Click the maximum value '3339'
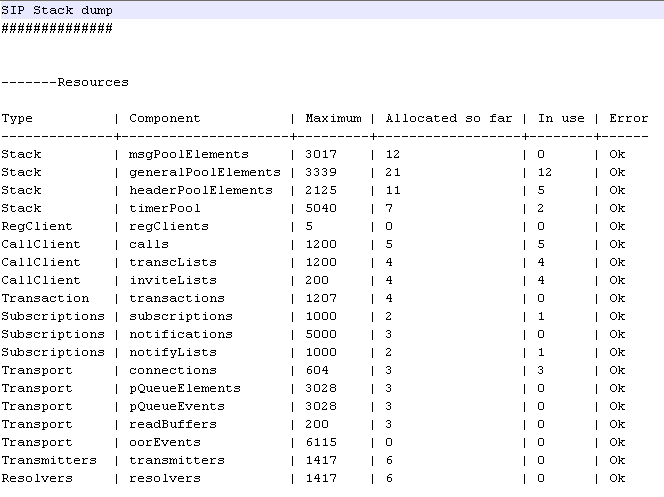Image resolution: width=664 pixels, height=497 pixels. (x=321, y=172)
